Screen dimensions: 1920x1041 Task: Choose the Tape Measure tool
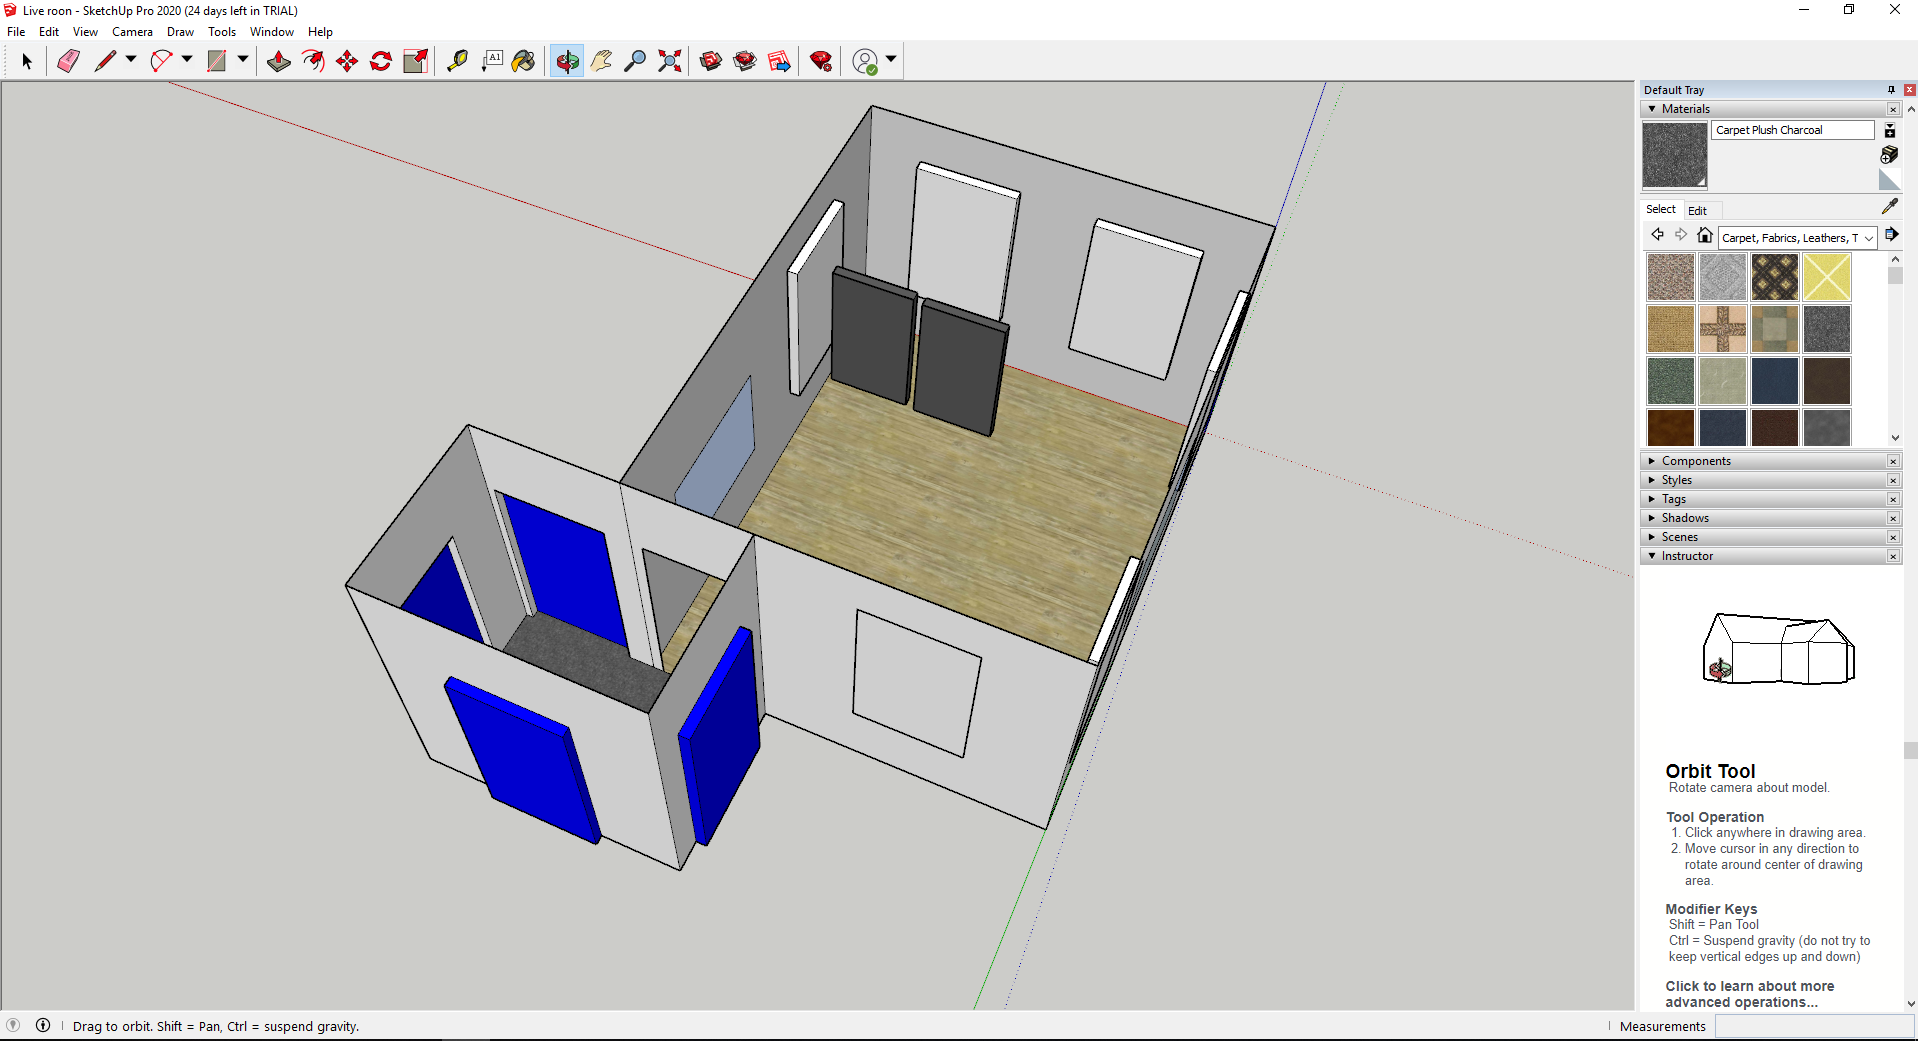(x=457, y=61)
